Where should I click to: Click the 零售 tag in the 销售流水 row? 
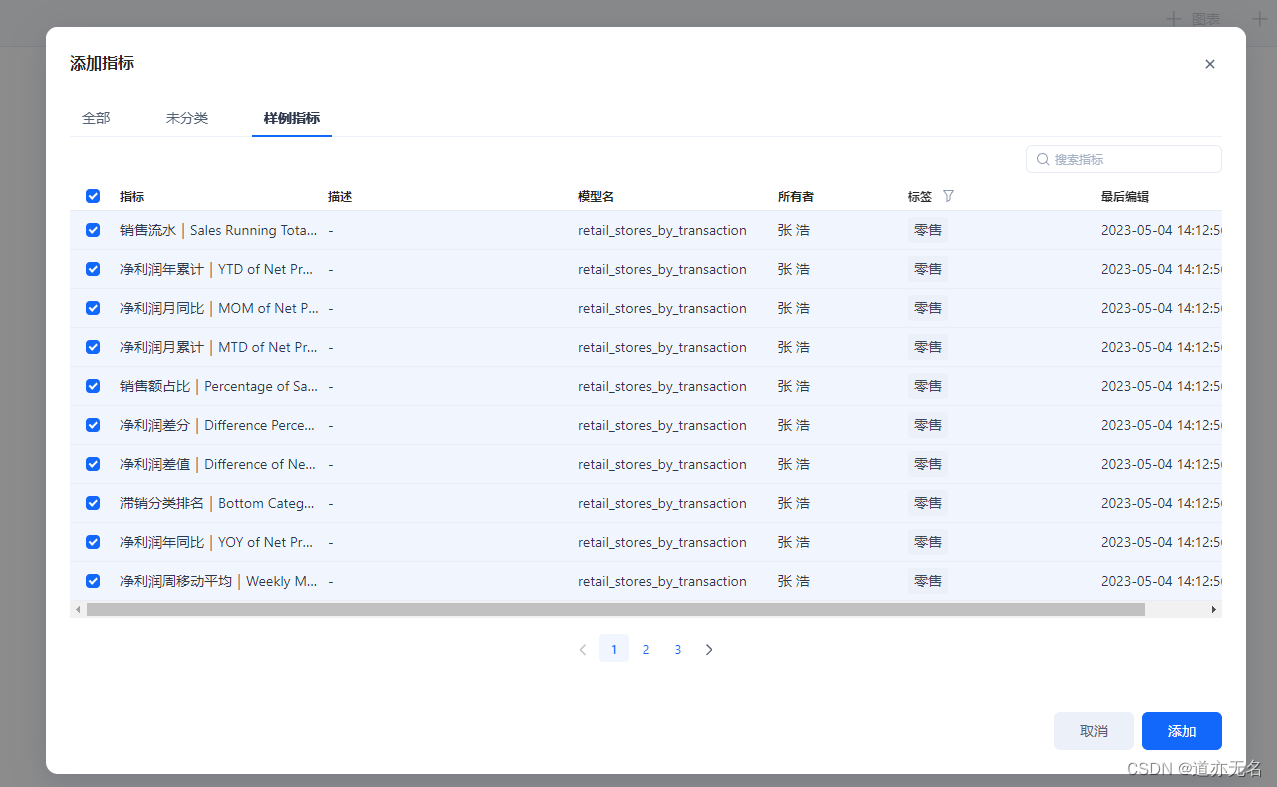[928, 230]
